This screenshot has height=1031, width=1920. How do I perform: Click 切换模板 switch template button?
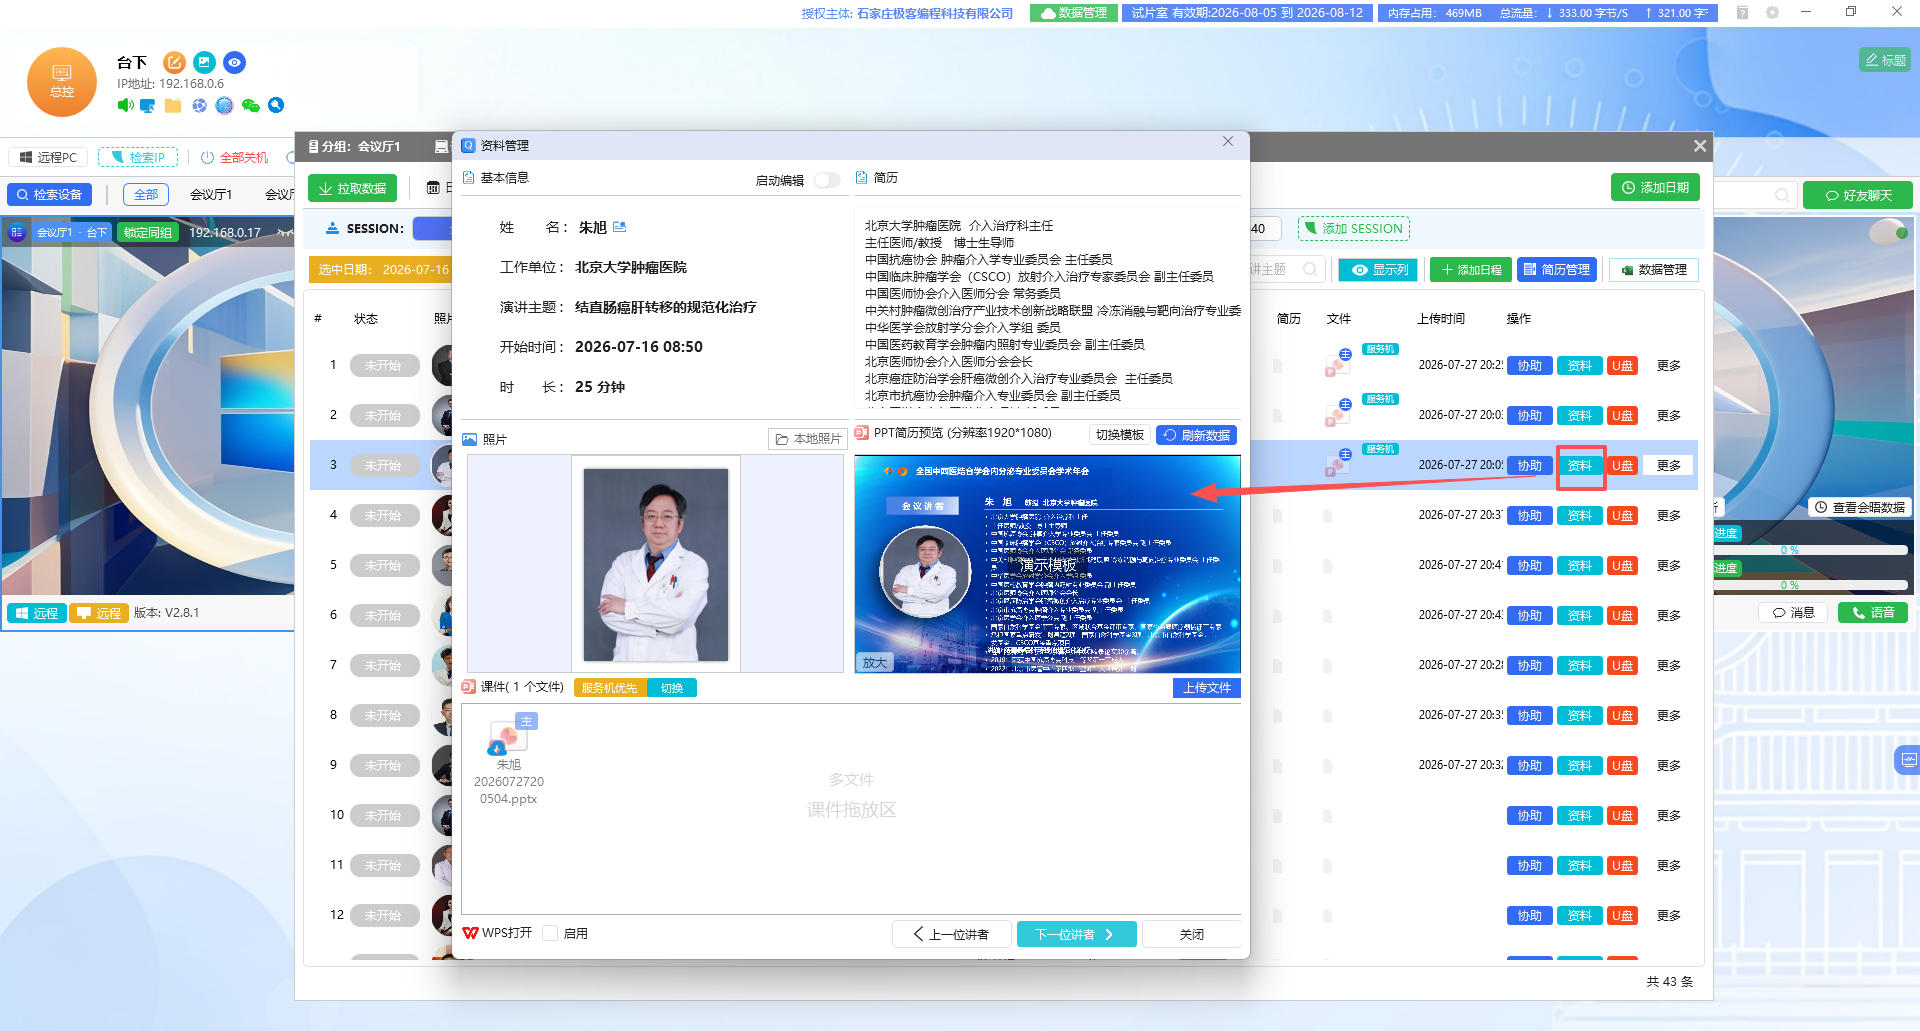pyautogui.click(x=1120, y=435)
